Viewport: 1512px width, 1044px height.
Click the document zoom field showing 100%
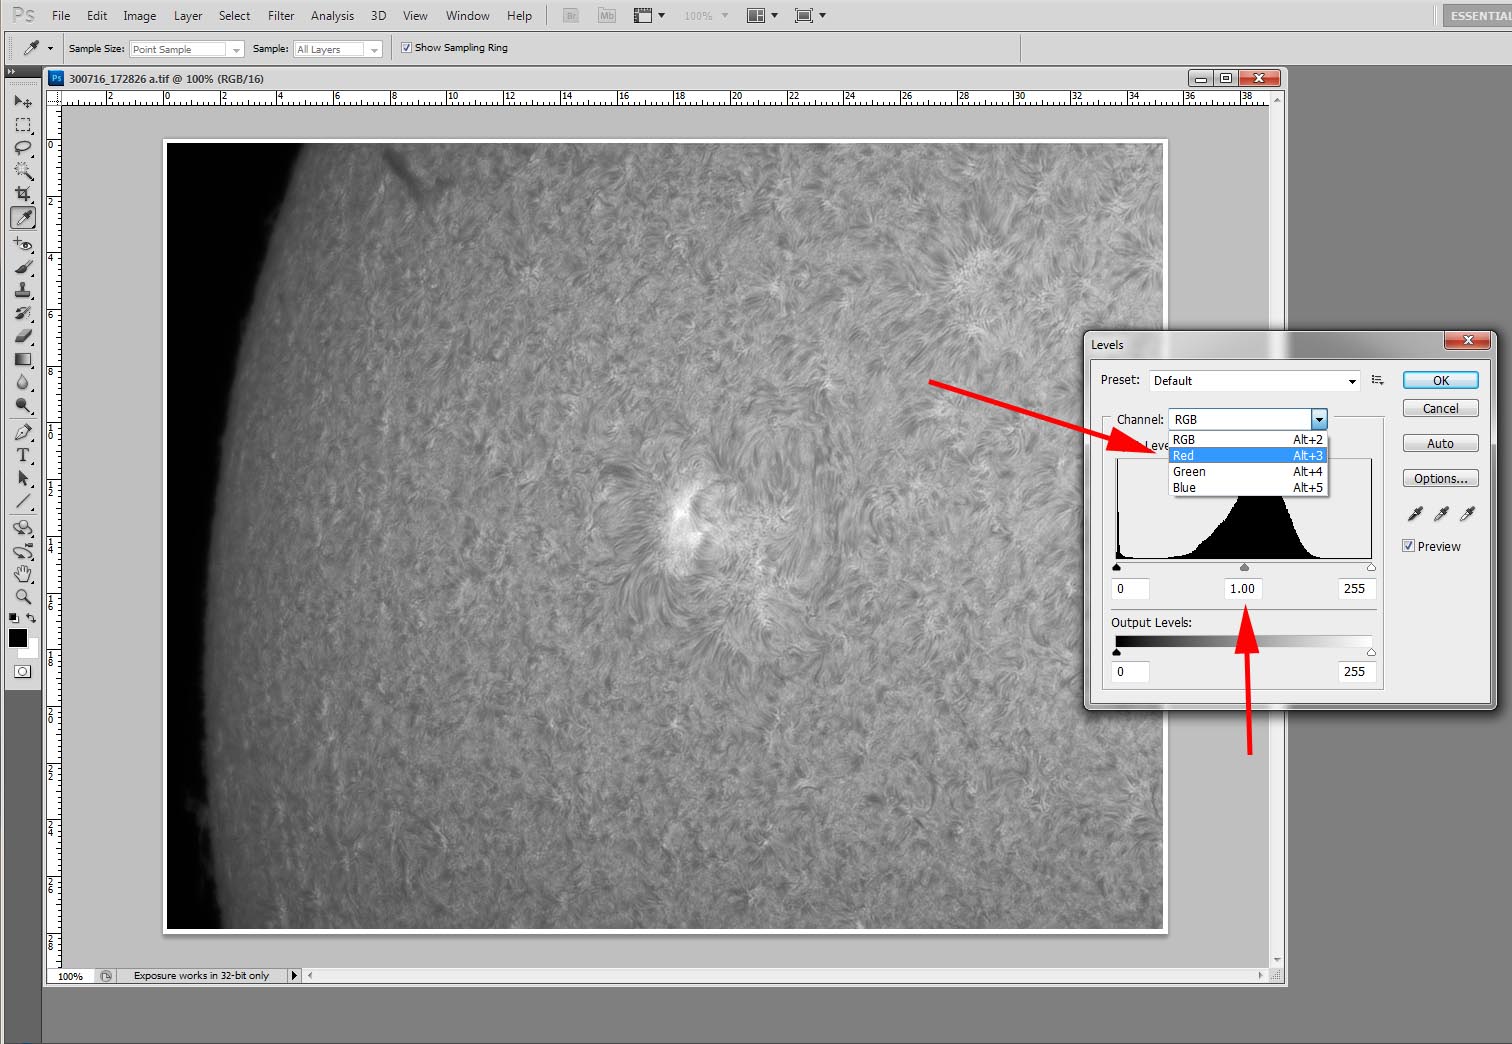tap(71, 976)
